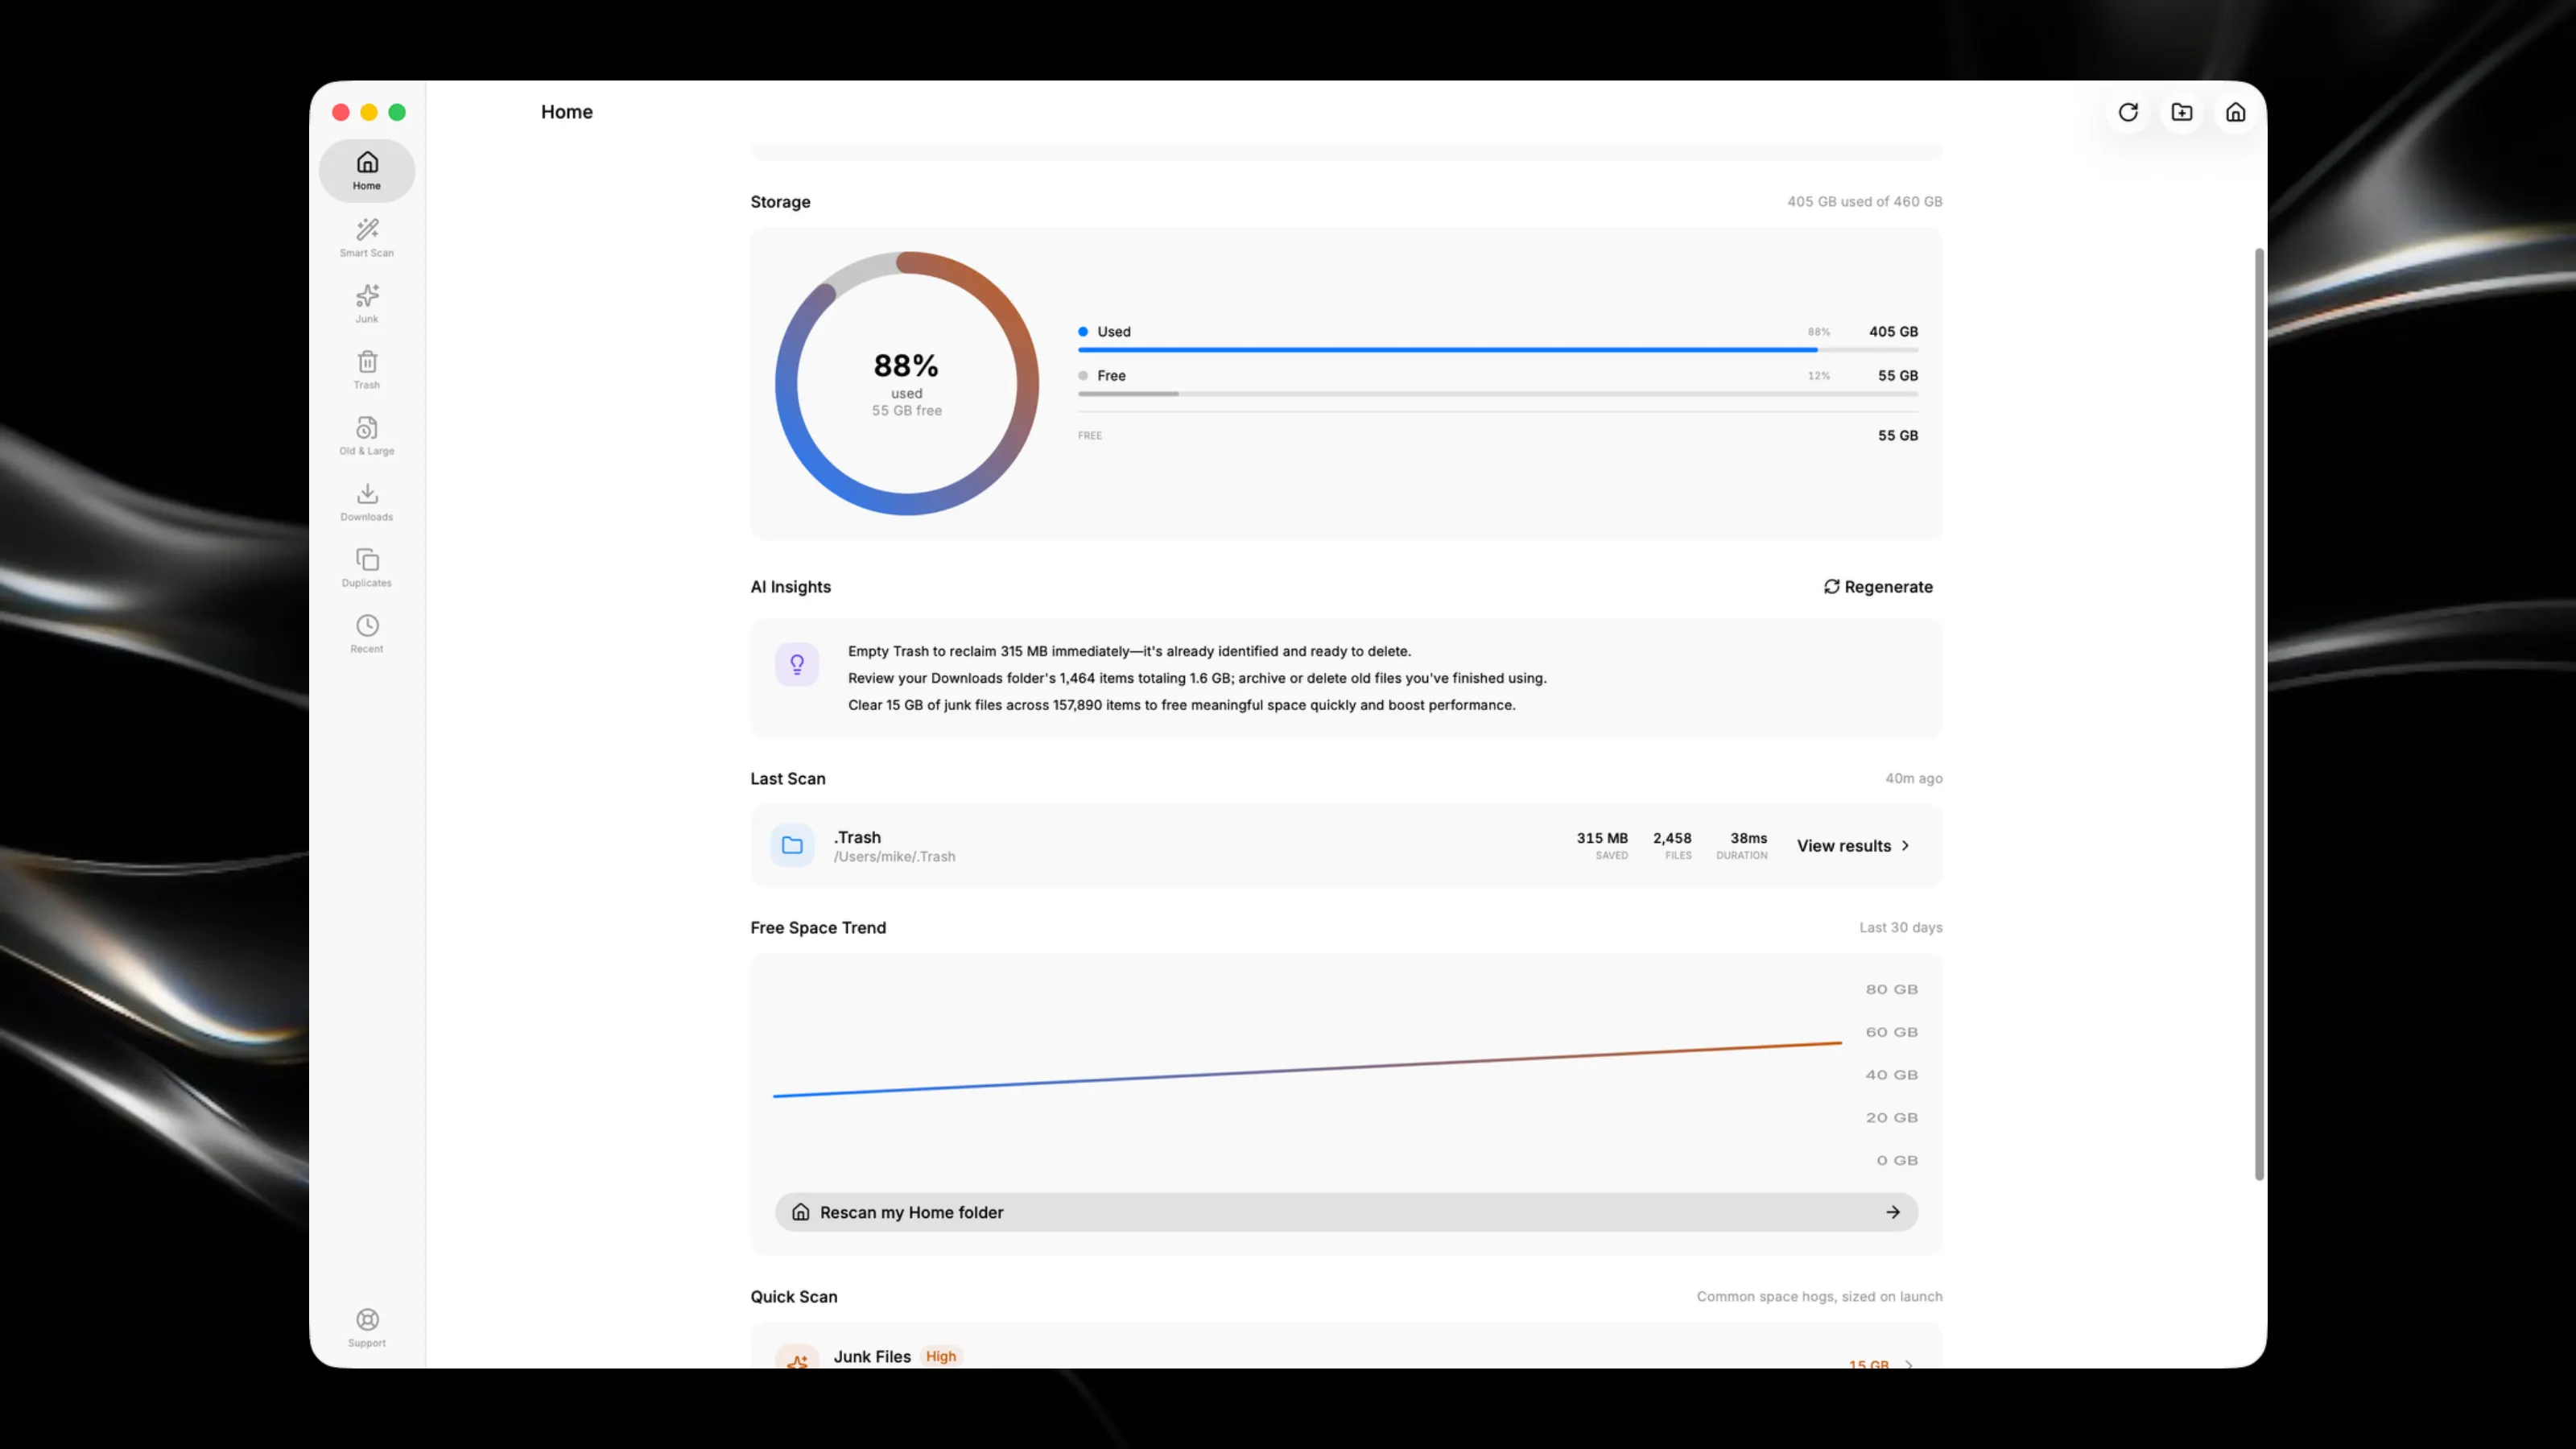Open the Downloads sidebar section
This screenshot has width=2576, height=1449.
click(x=366, y=502)
